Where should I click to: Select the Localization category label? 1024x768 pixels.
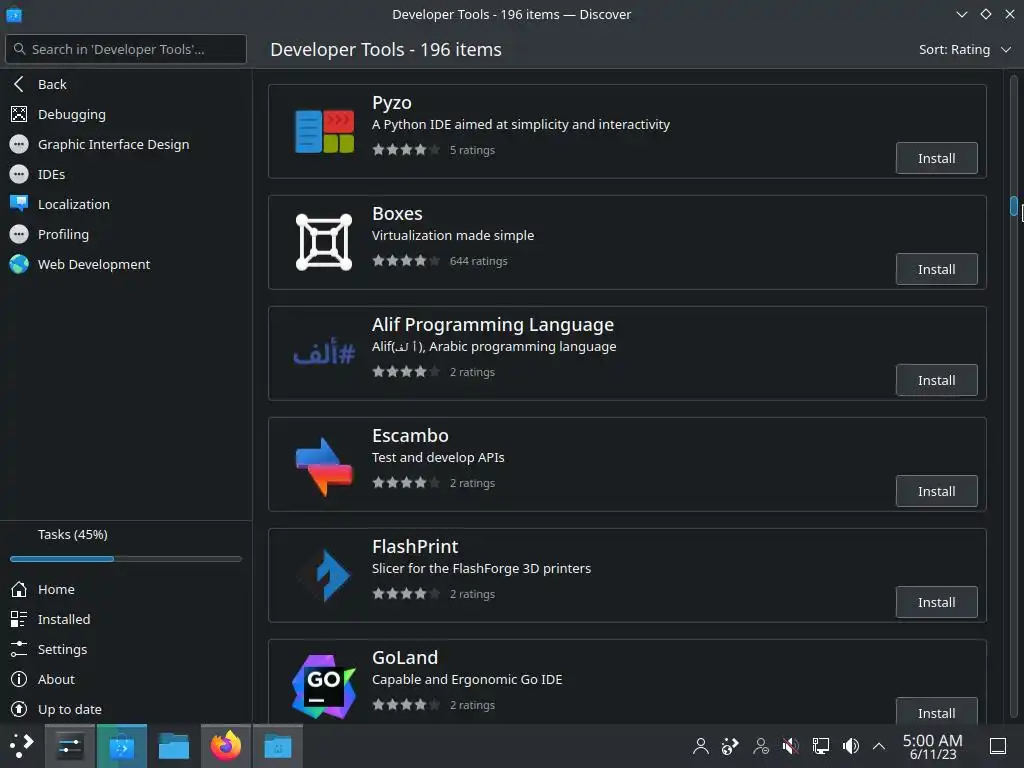click(x=74, y=204)
